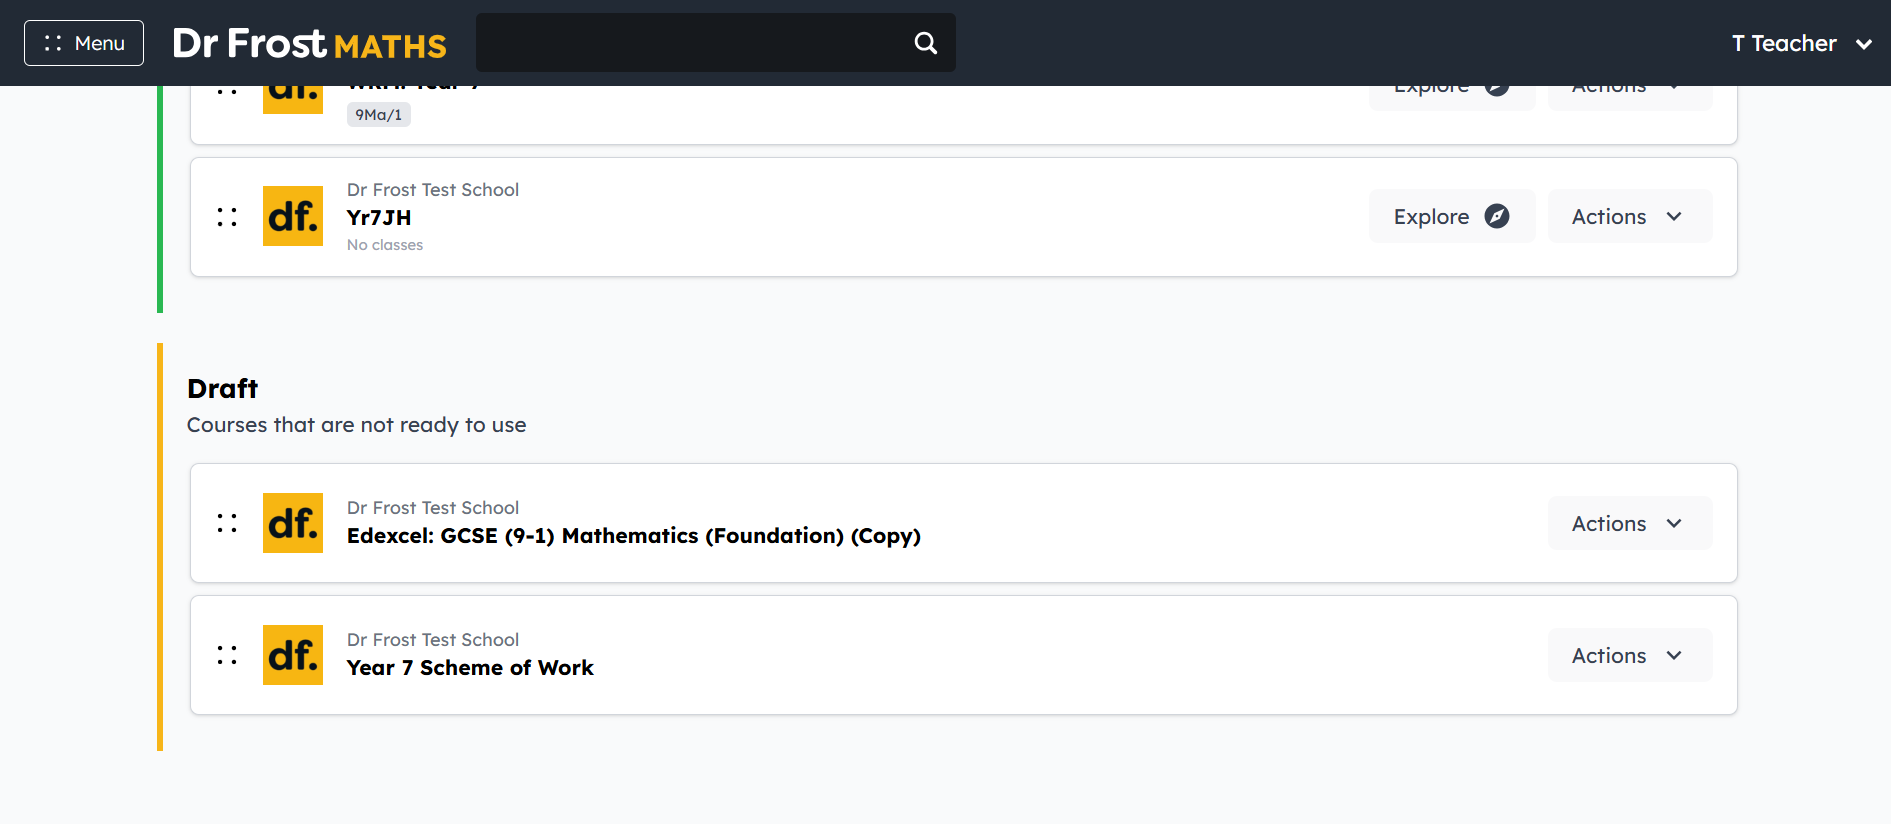
Task: Click the 9Ma/1 class tag
Action: click(x=379, y=114)
